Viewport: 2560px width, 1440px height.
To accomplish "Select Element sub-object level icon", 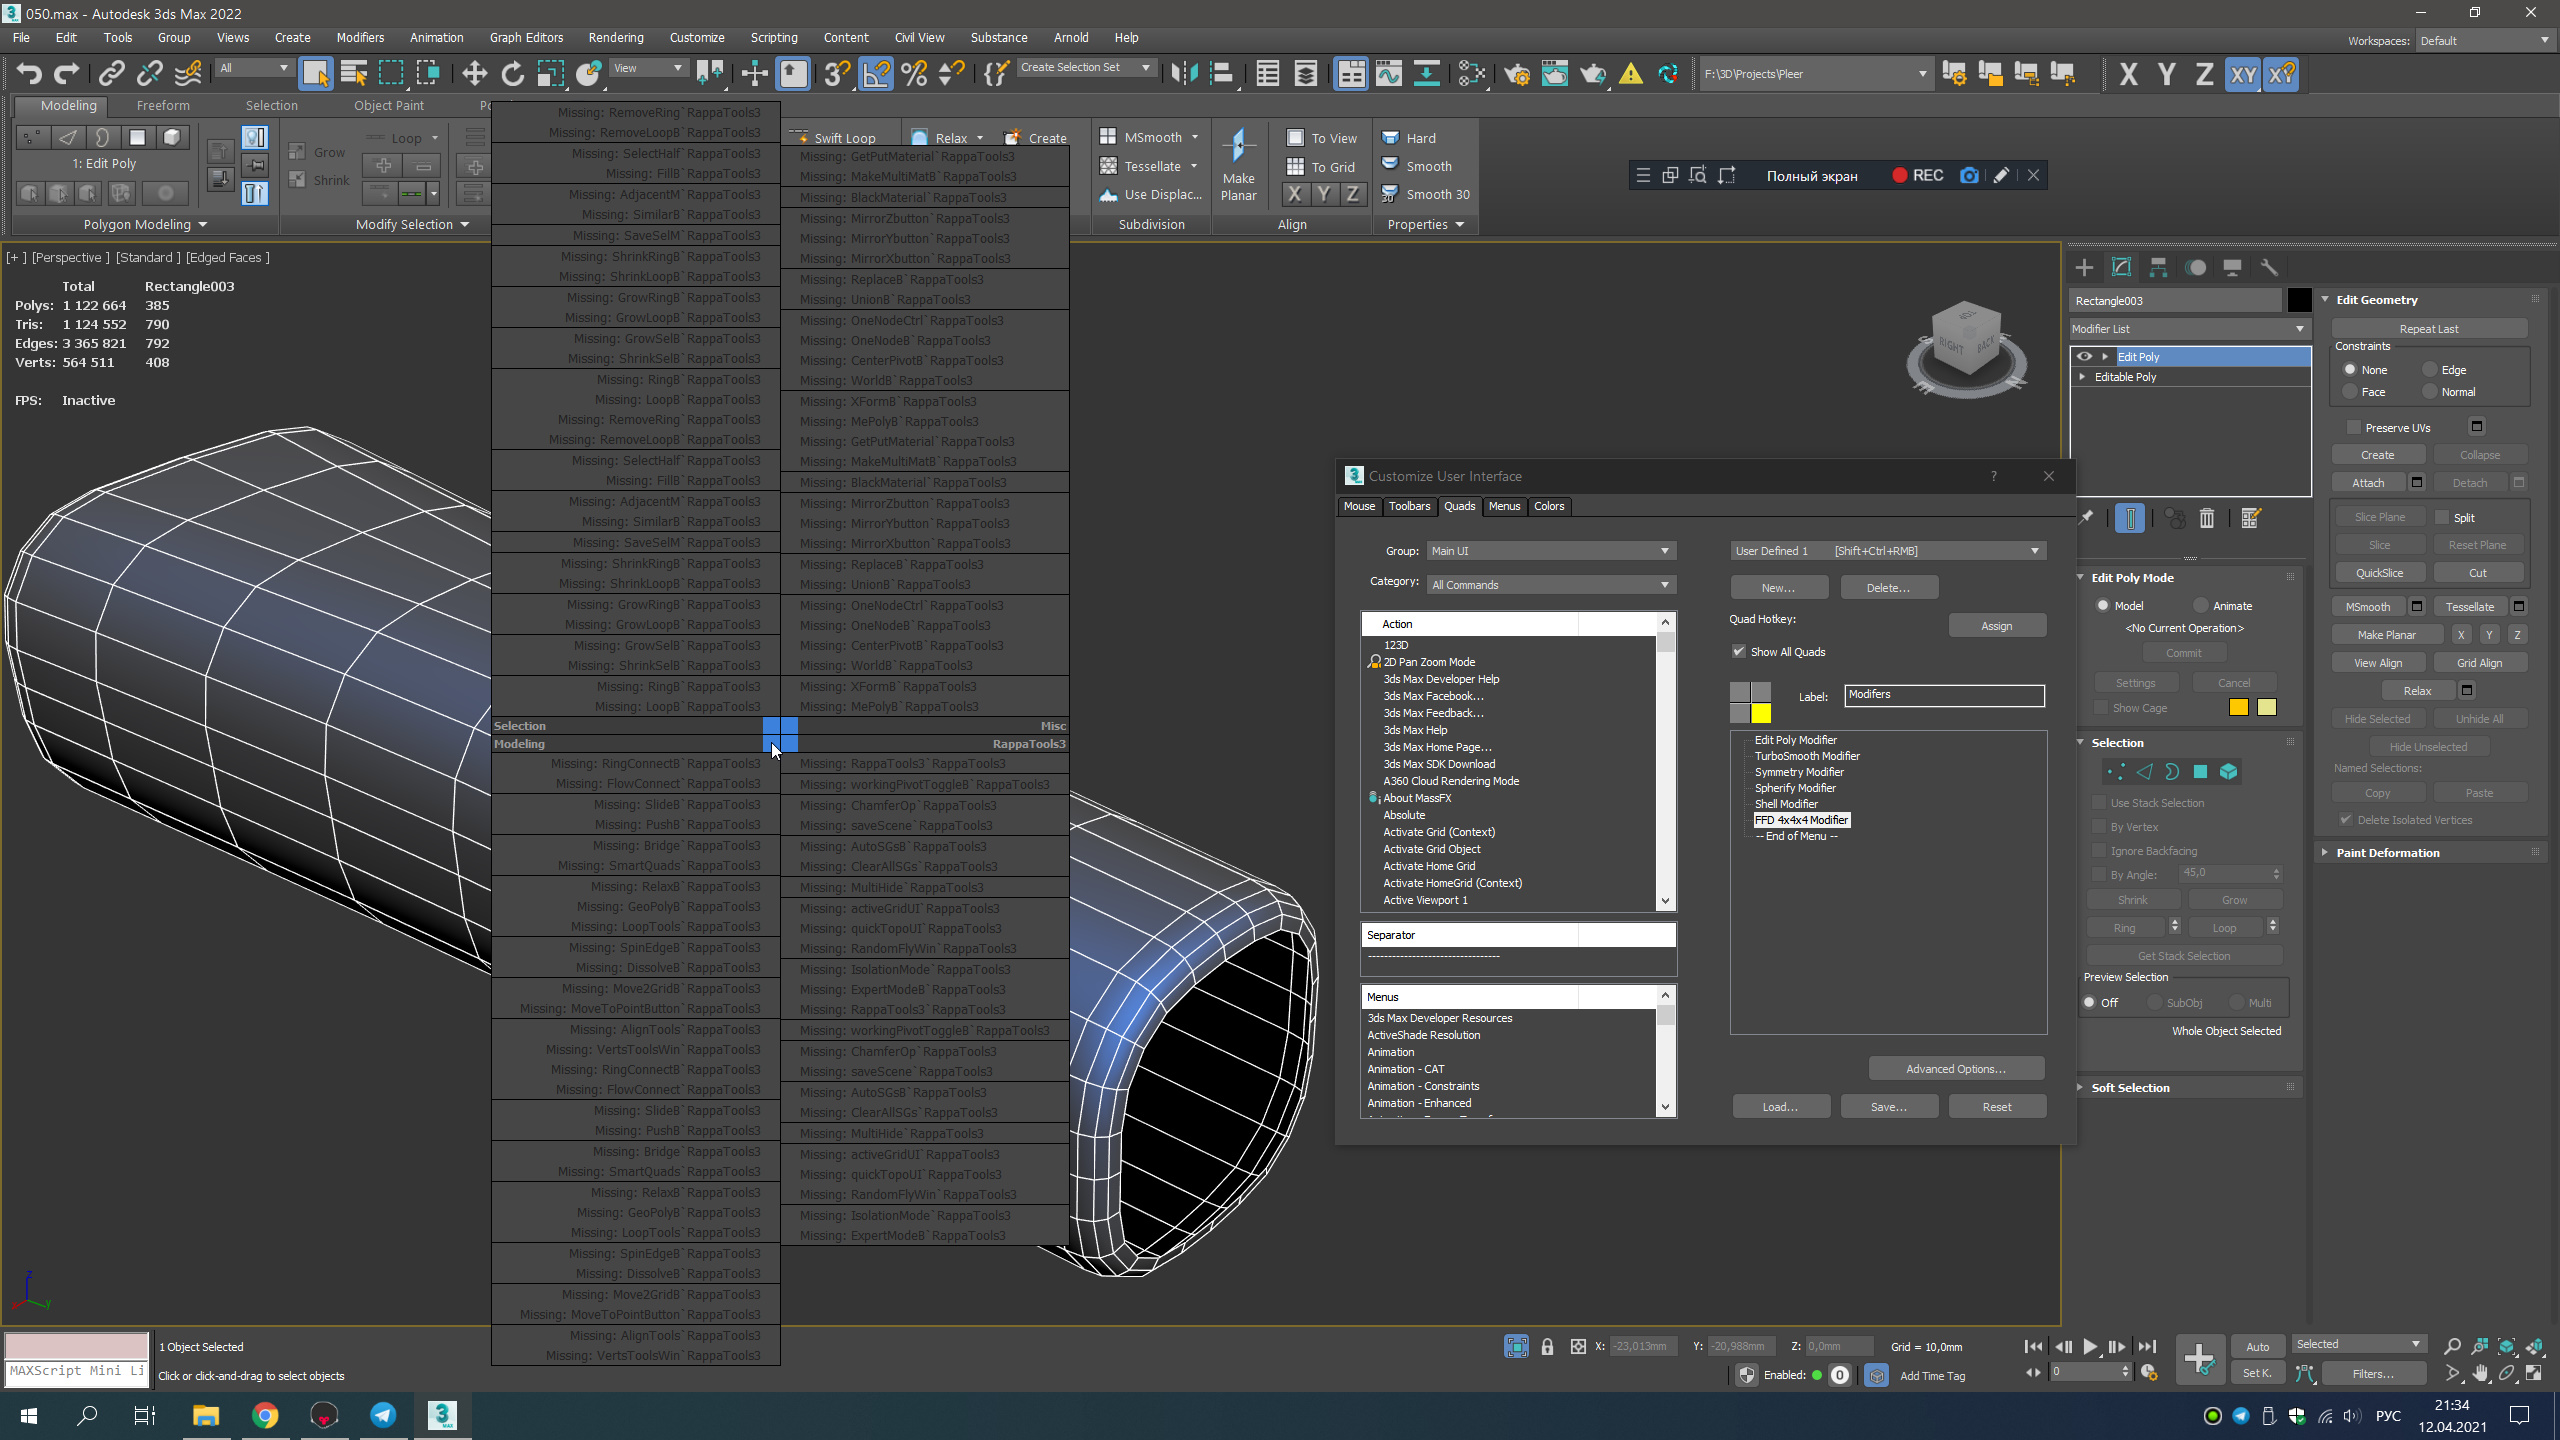I will [x=2228, y=772].
